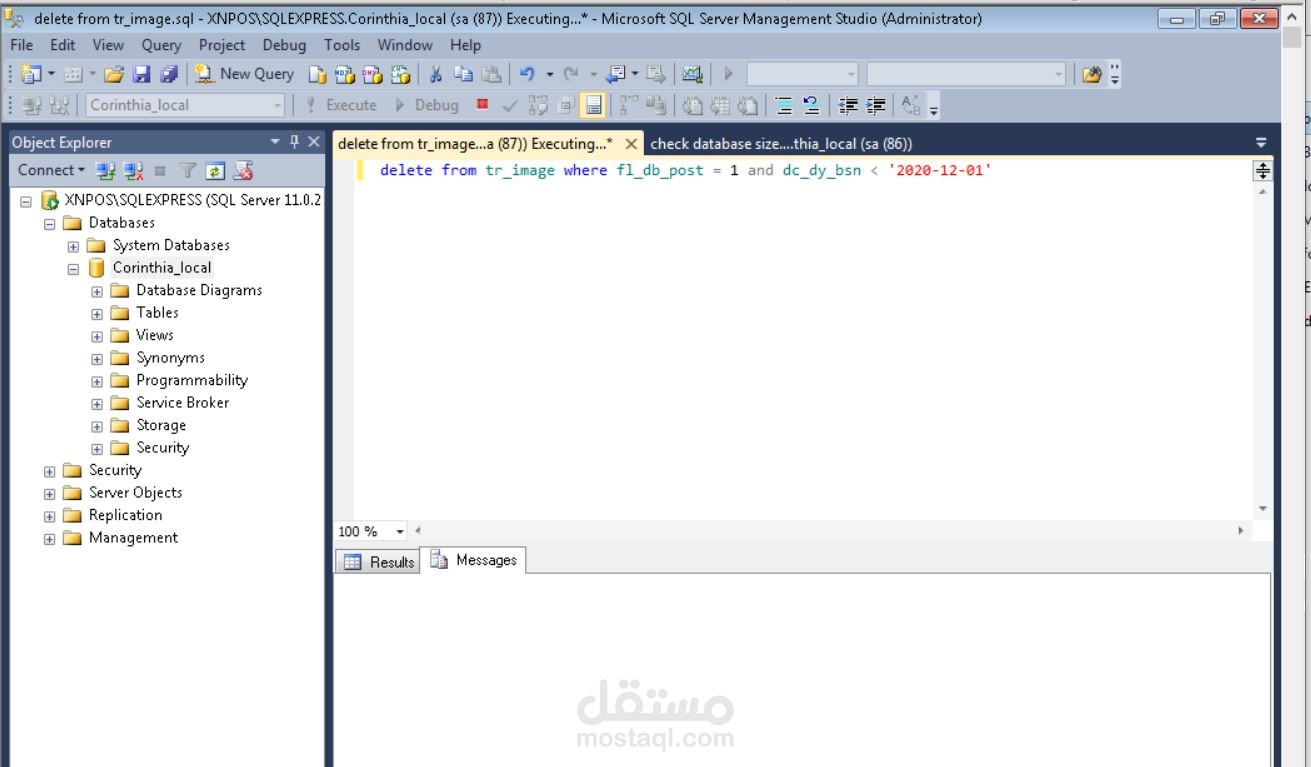The width and height of the screenshot is (1311, 767).
Task: Click the Execute button
Action: pyautogui.click(x=341, y=105)
